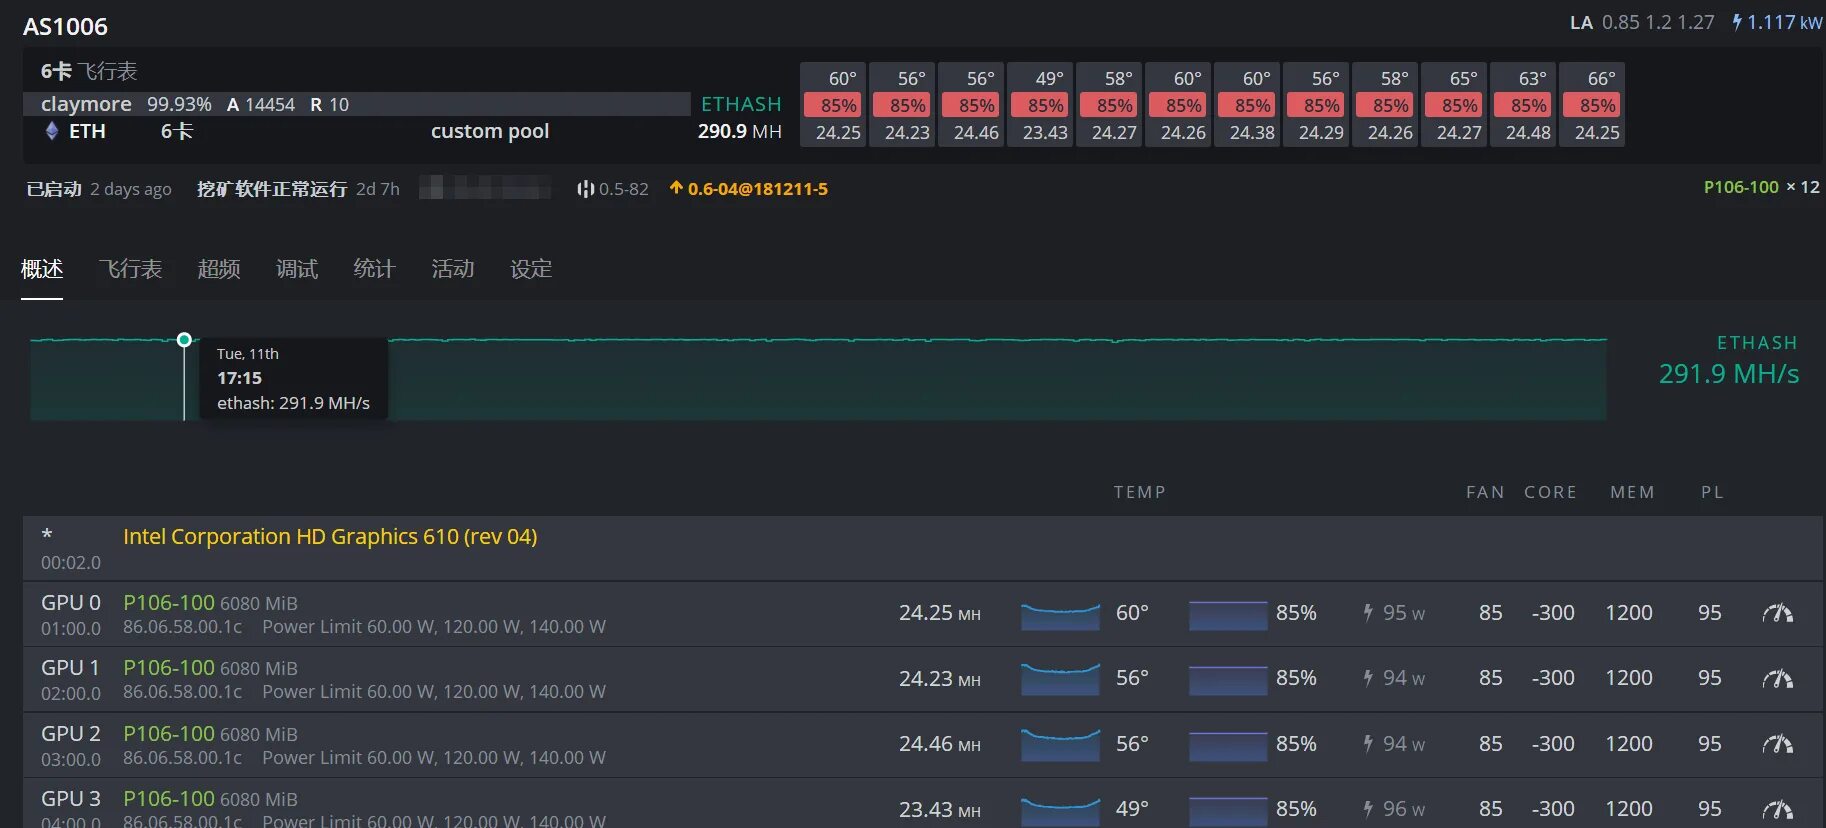Click the GPU 3 P106-100 name
This screenshot has height=828, width=1826.
169,798
